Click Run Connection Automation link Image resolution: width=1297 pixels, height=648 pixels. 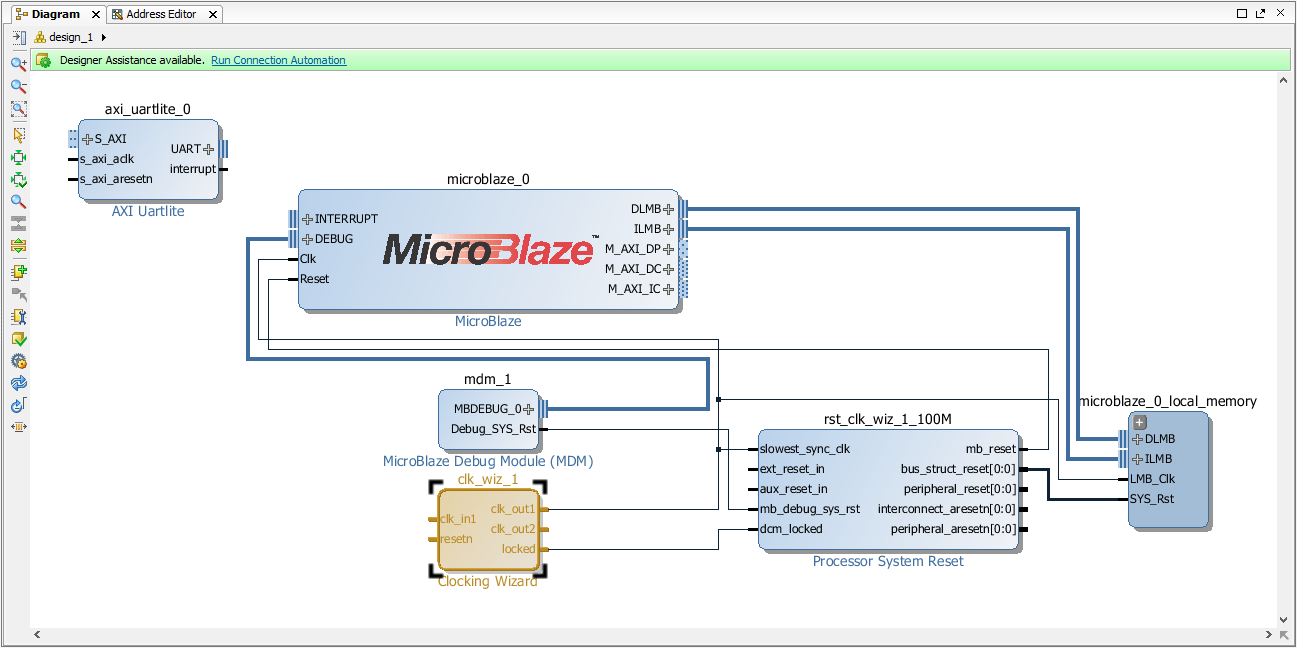pyautogui.click(x=278, y=60)
